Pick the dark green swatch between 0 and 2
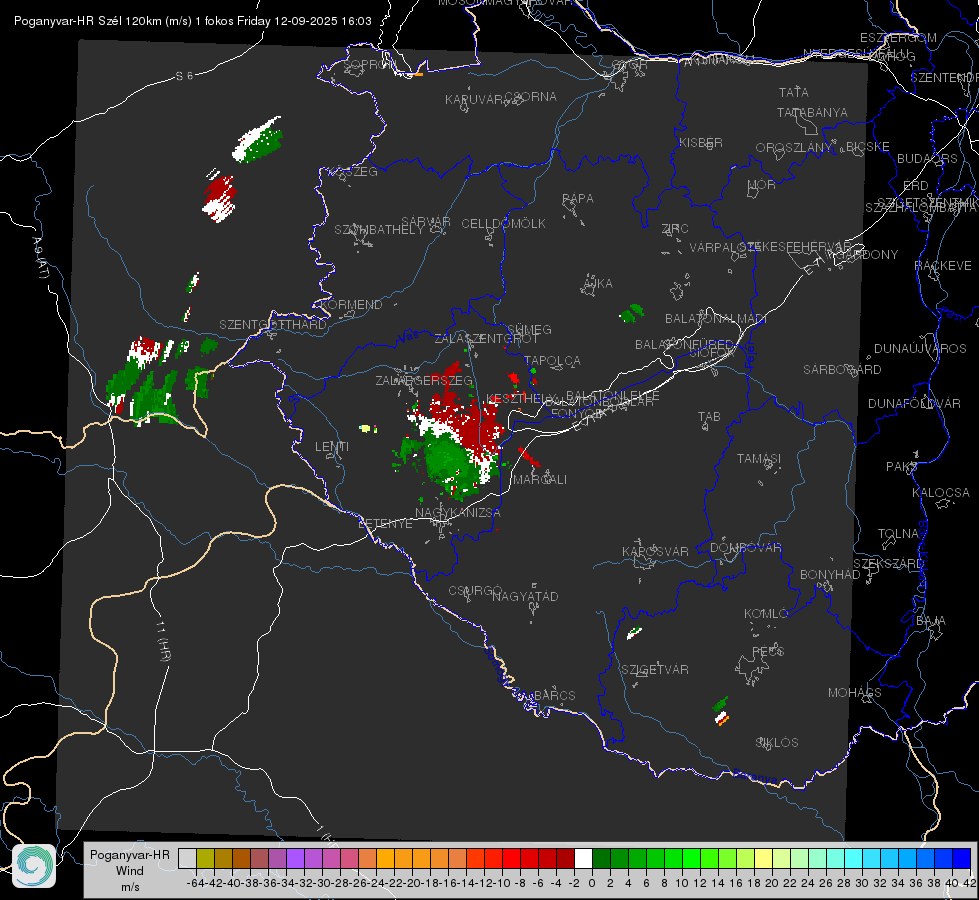The image size is (979, 900). [601, 859]
